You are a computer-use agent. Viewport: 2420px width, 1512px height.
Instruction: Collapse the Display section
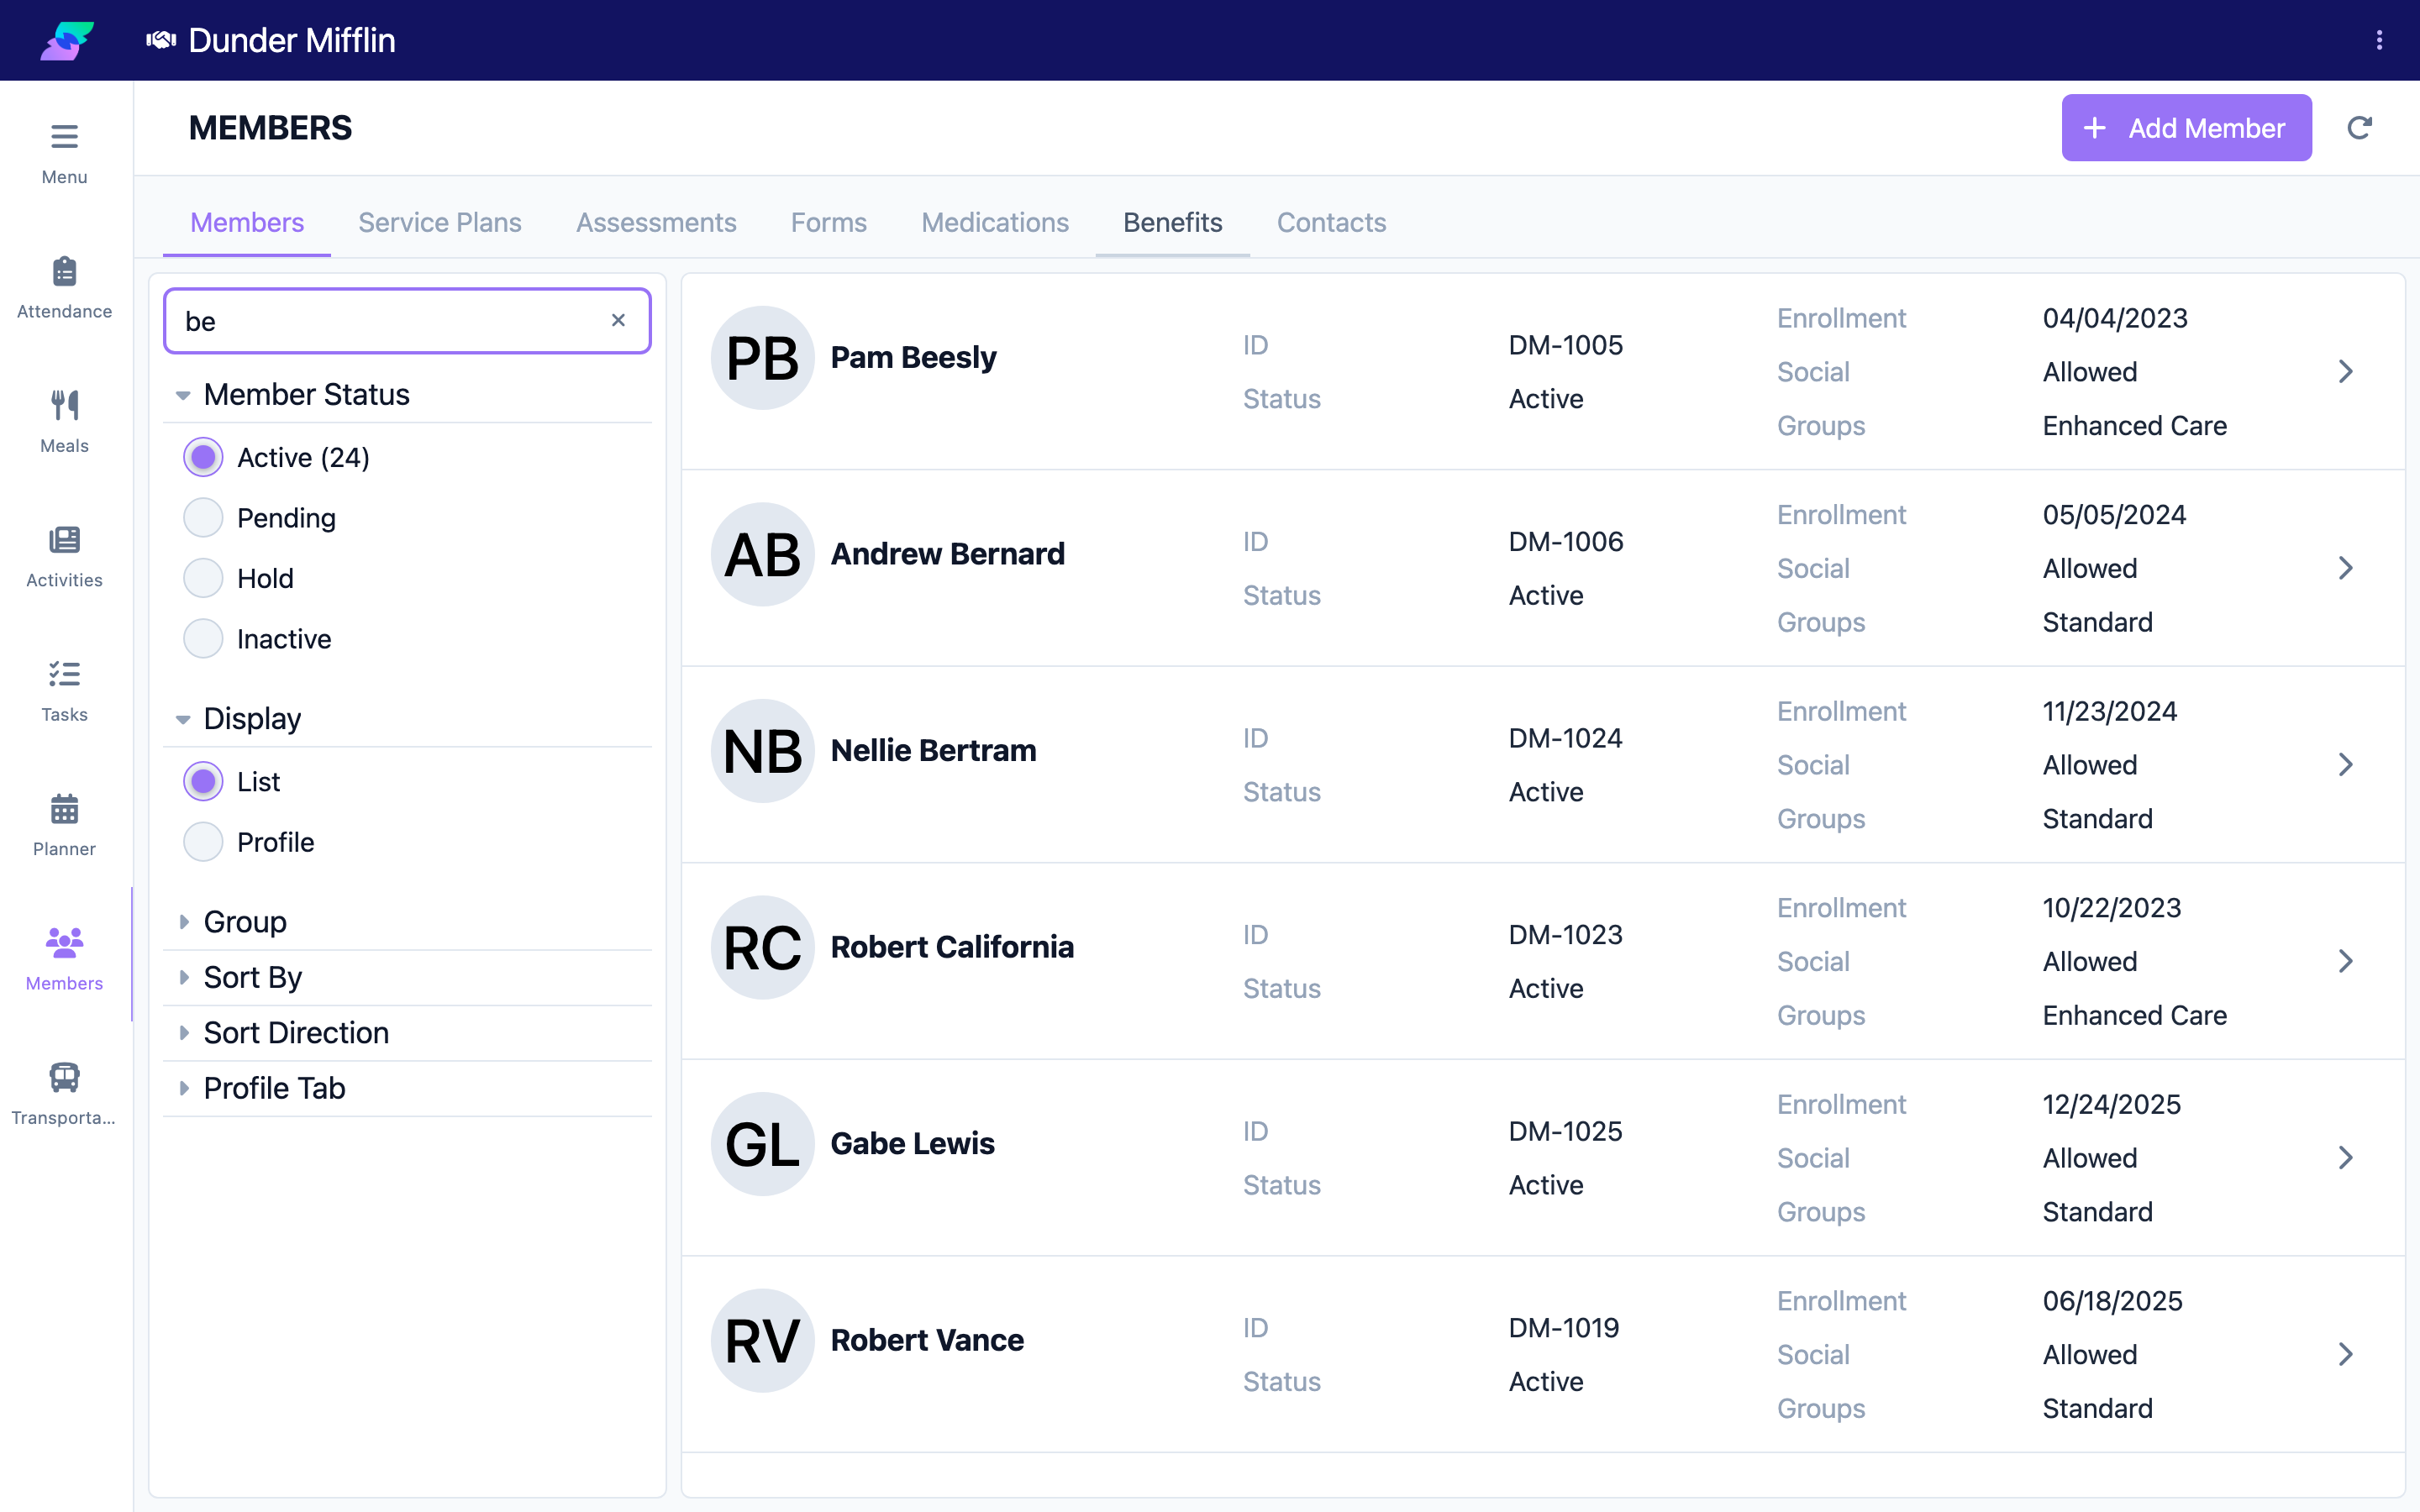point(407,719)
